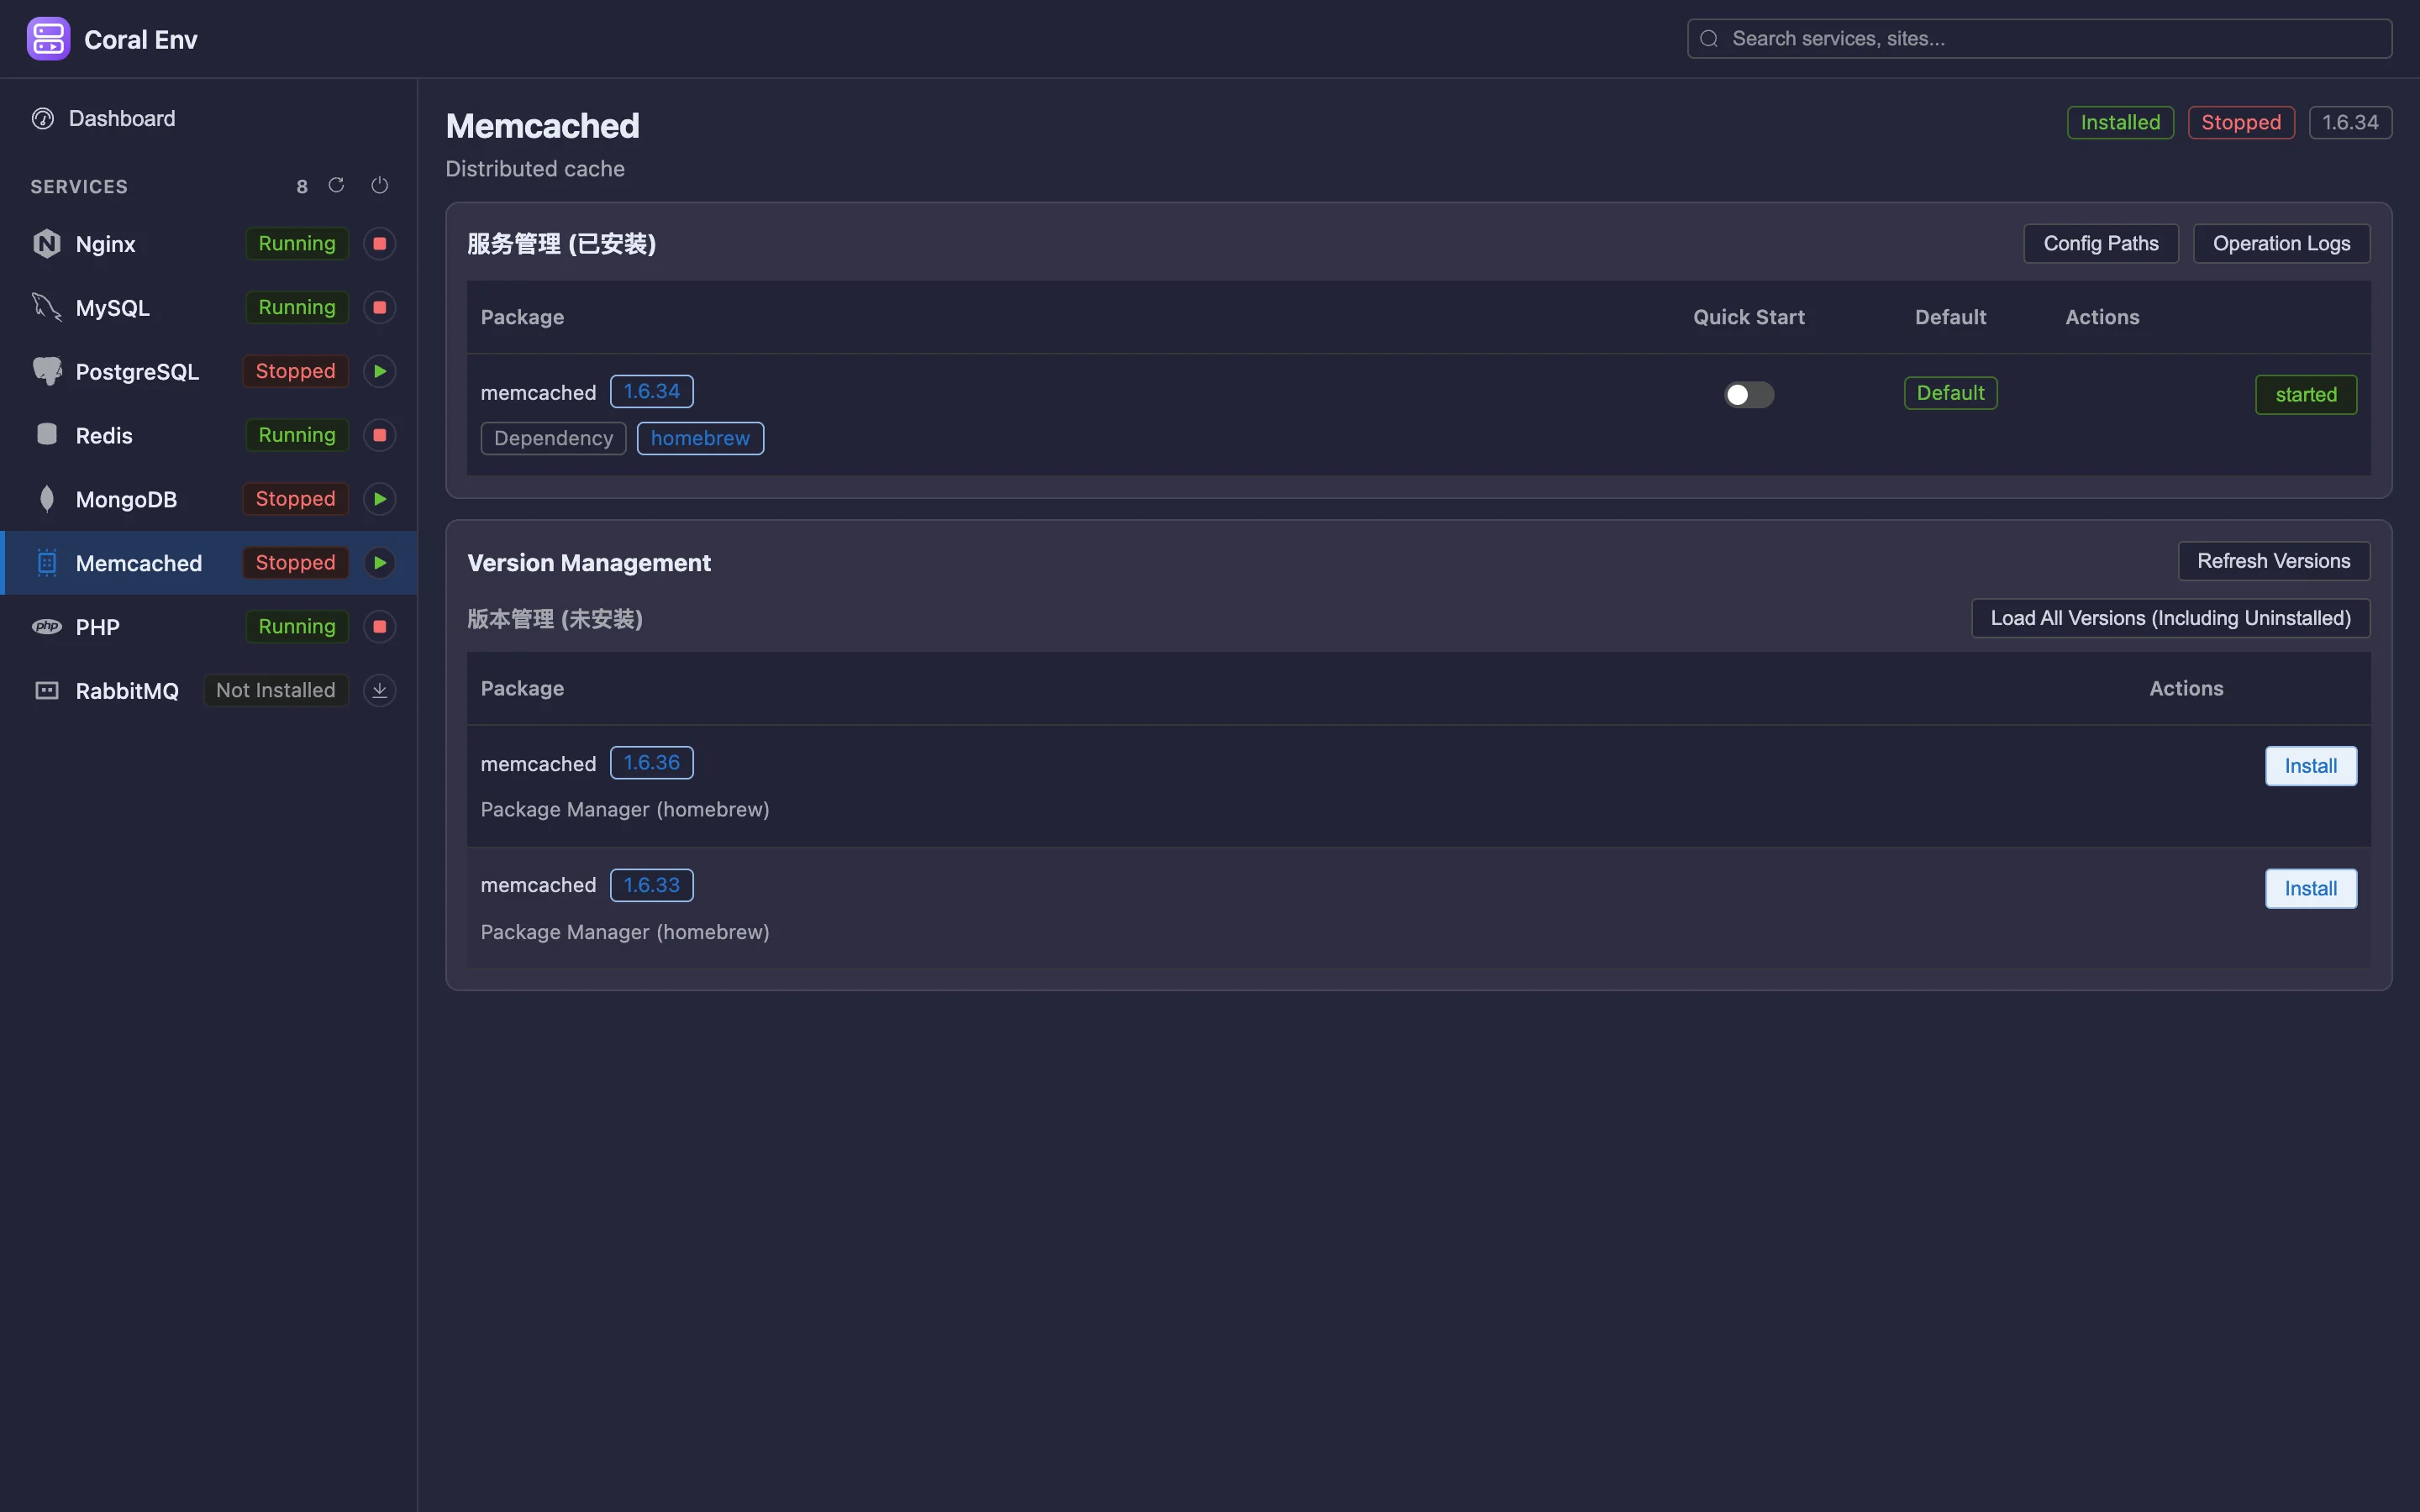Open Config Paths
2420x1512 pixels.
pyautogui.click(x=2101, y=244)
